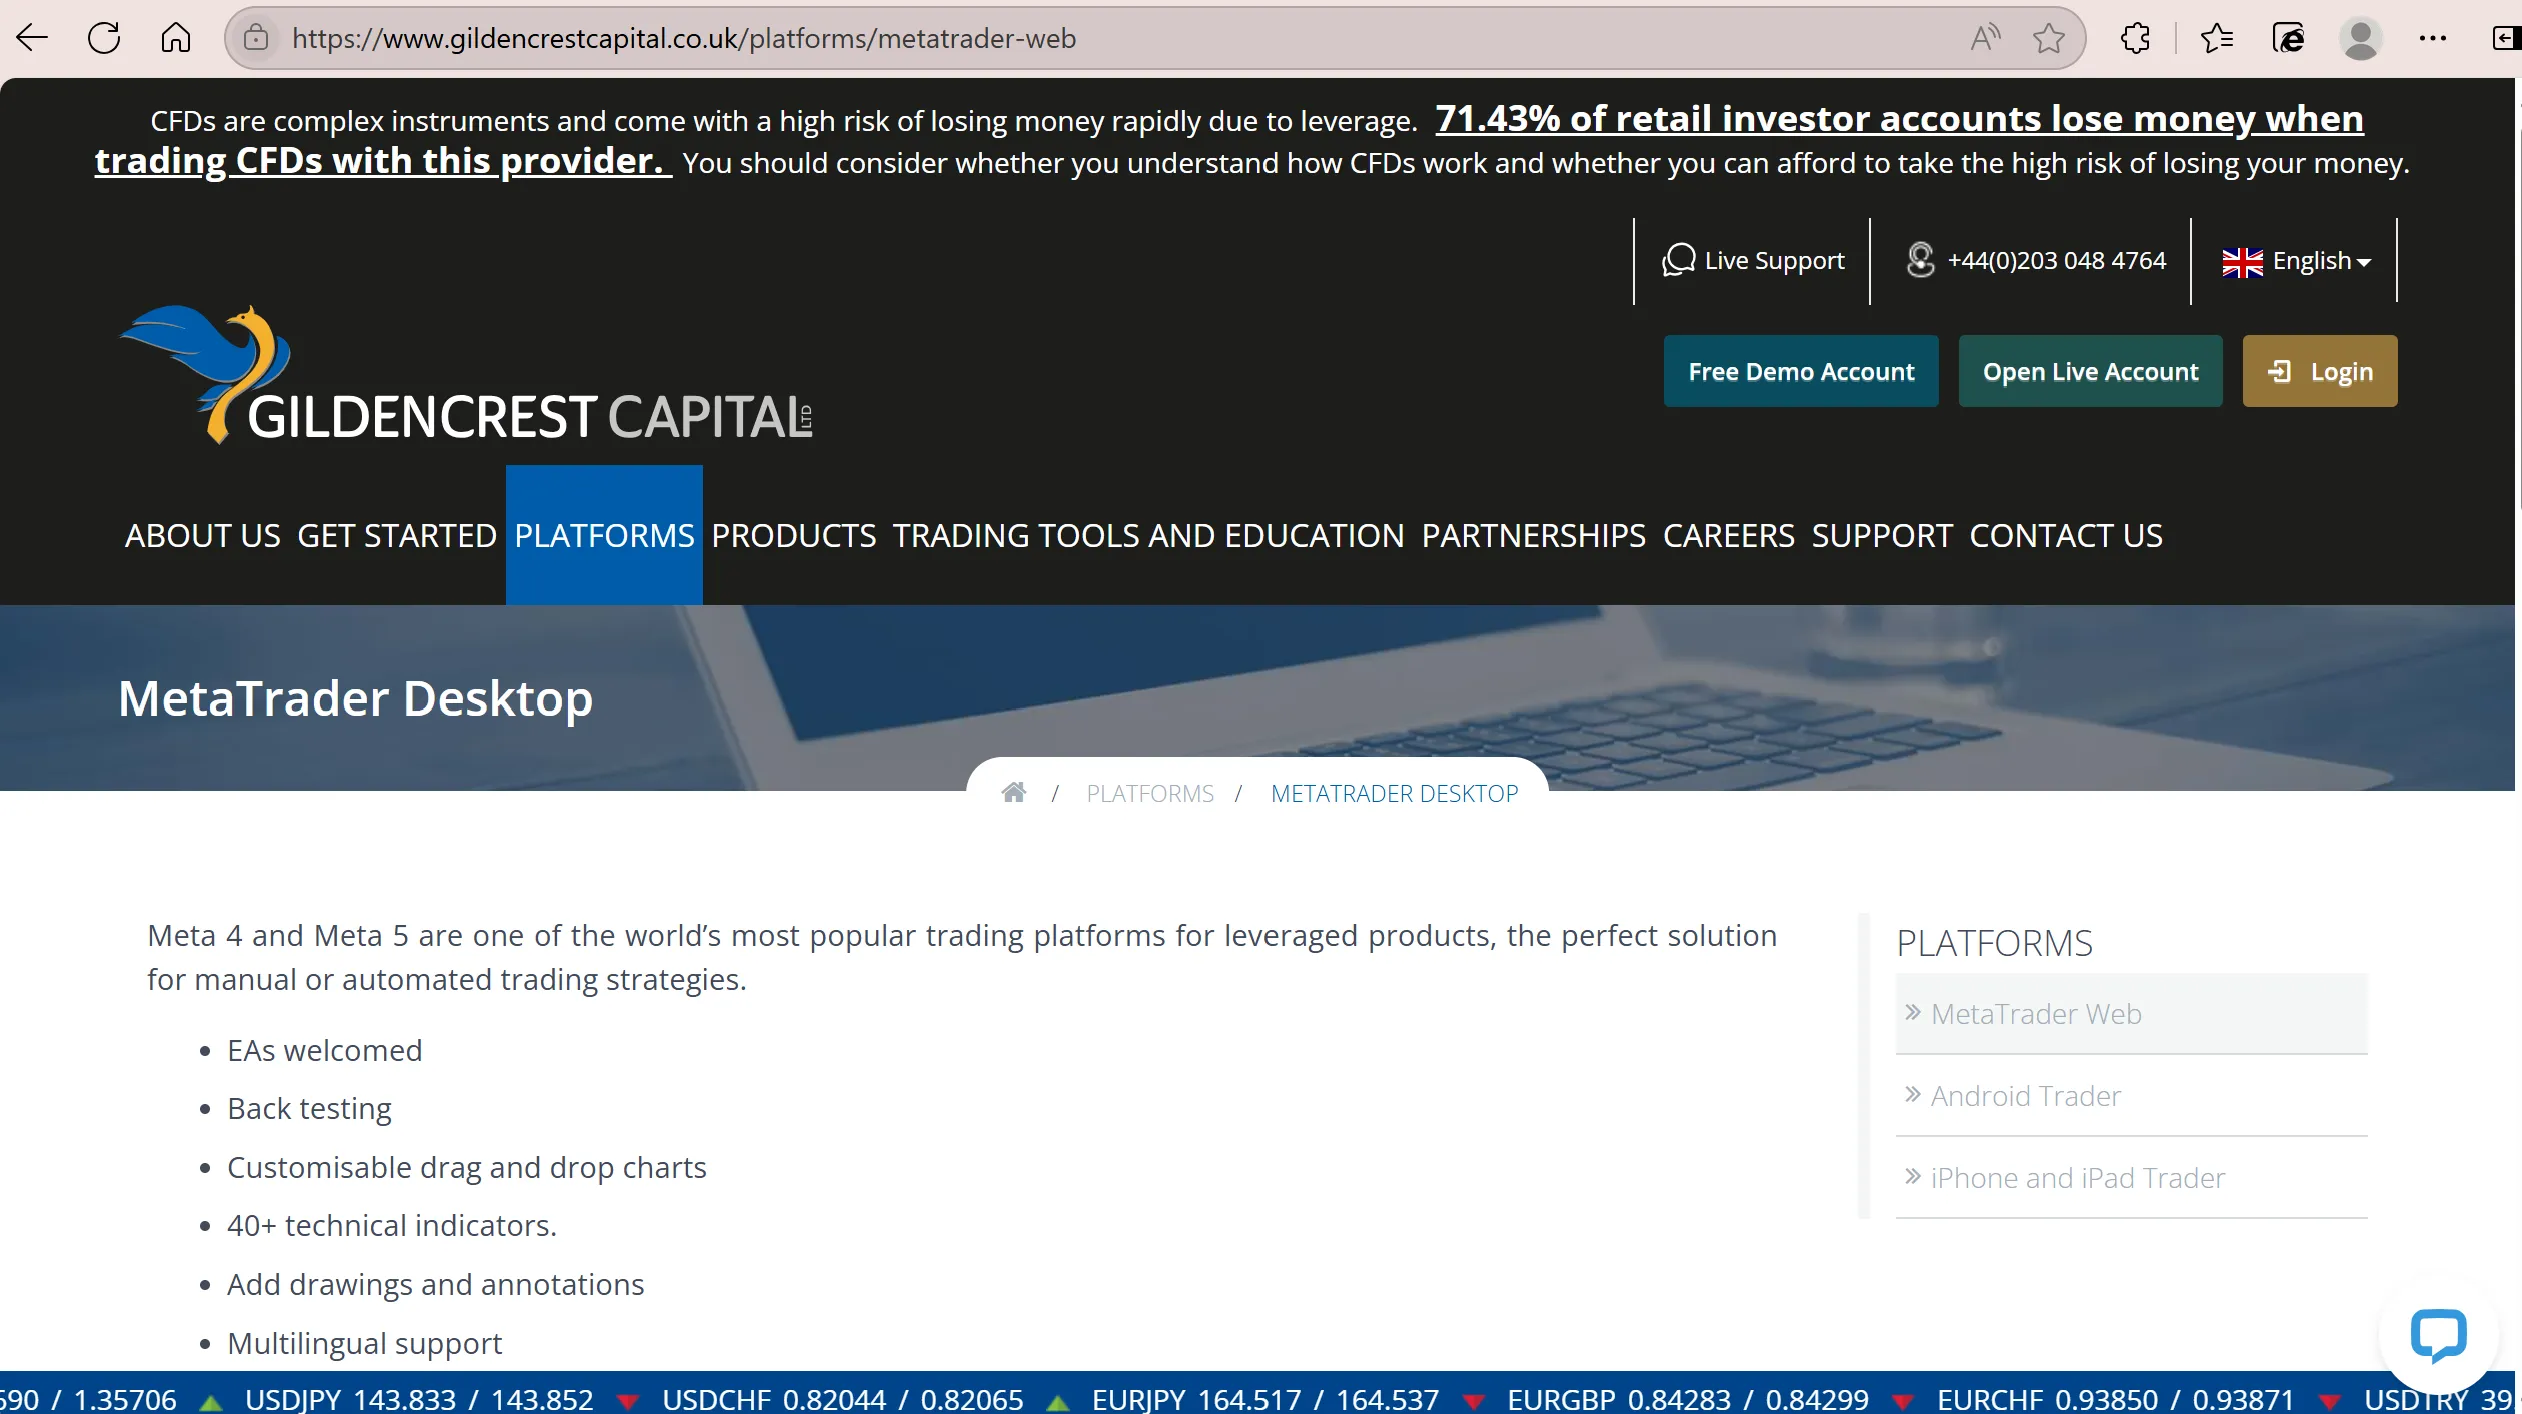This screenshot has width=2522, height=1414.
Task: Click the MetaTrader Desktop page heading
Action: point(355,698)
